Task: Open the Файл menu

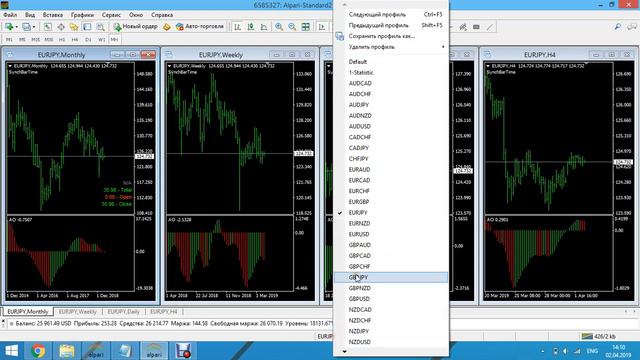Action: point(10,15)
